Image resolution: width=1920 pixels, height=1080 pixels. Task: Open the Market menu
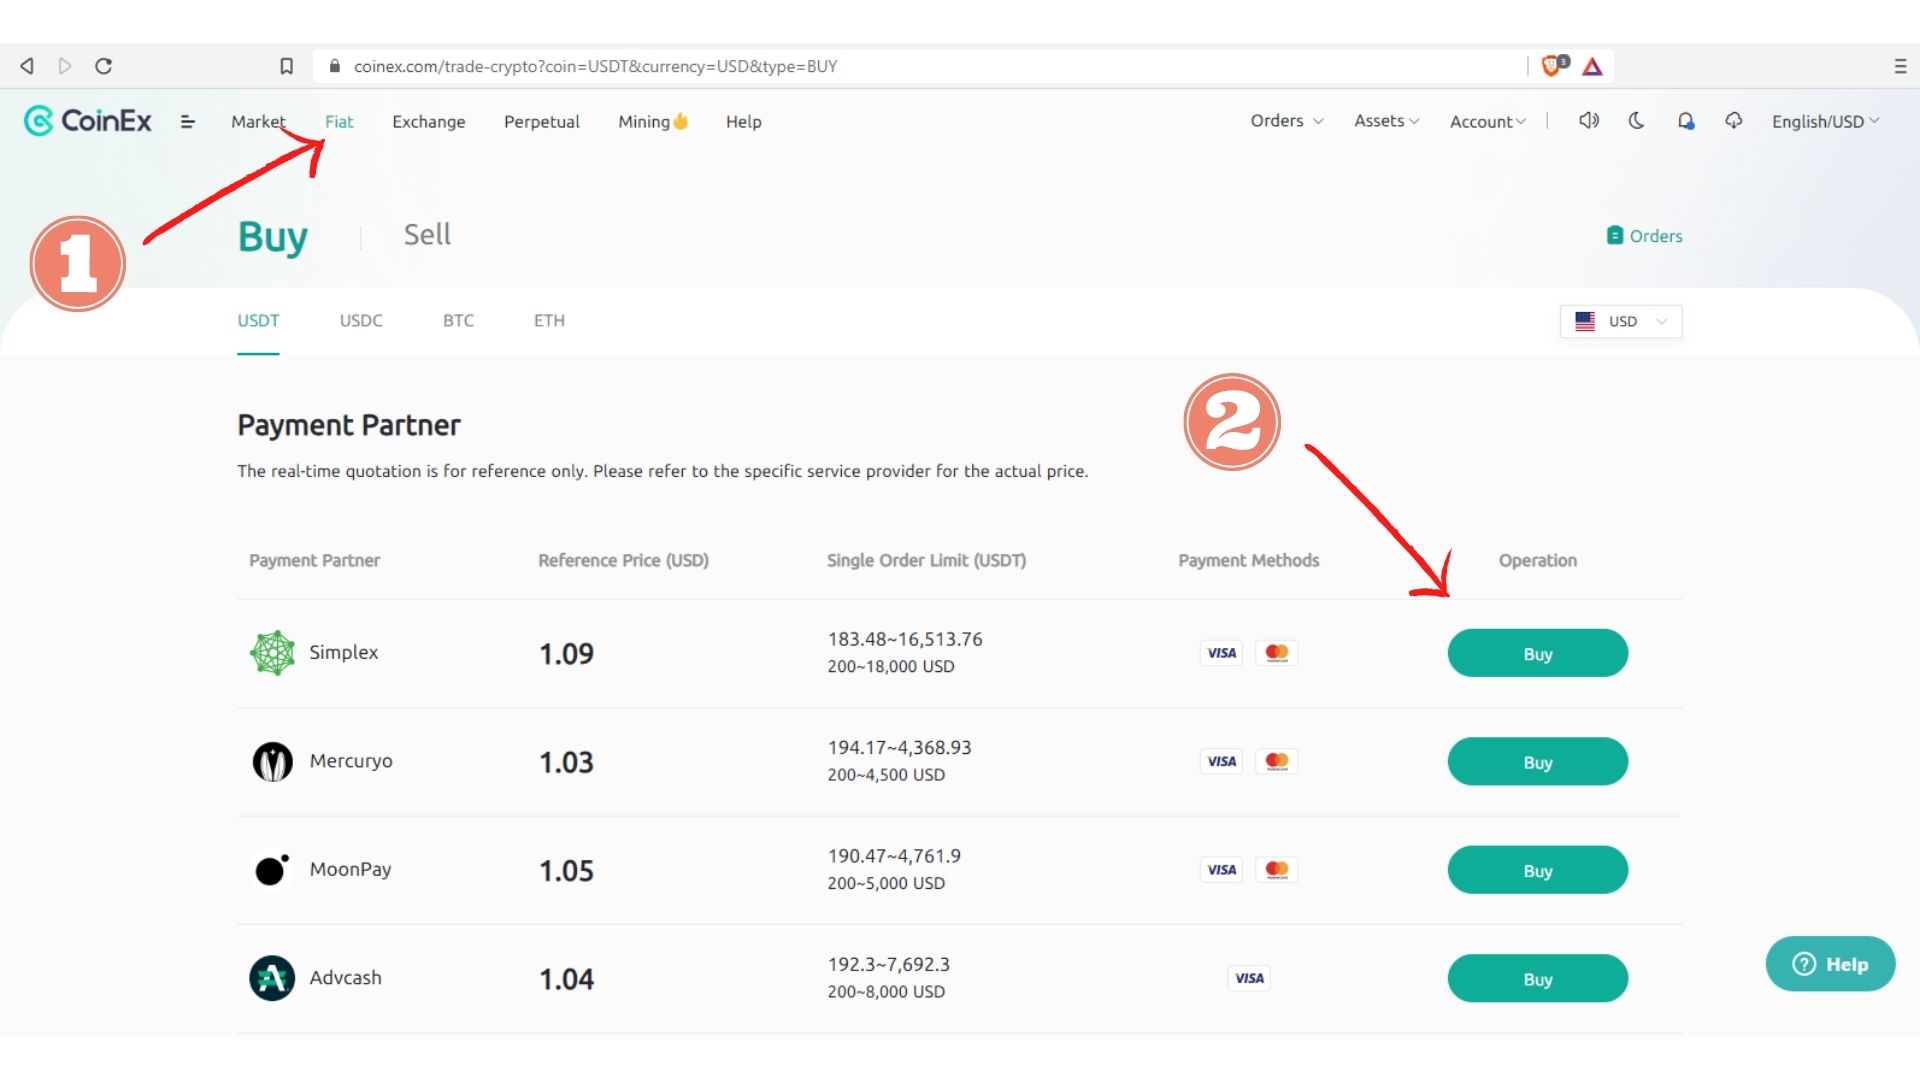(258, 121)
